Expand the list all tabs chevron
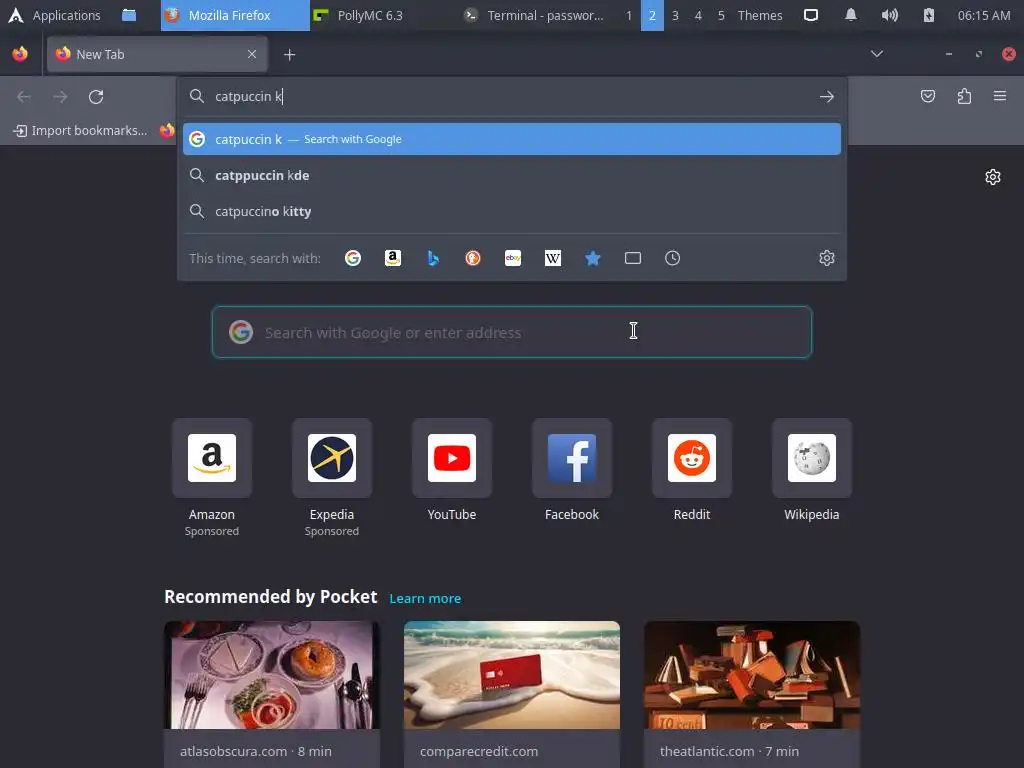Viewport: 1024px width, 768px height. pos(877,54)
